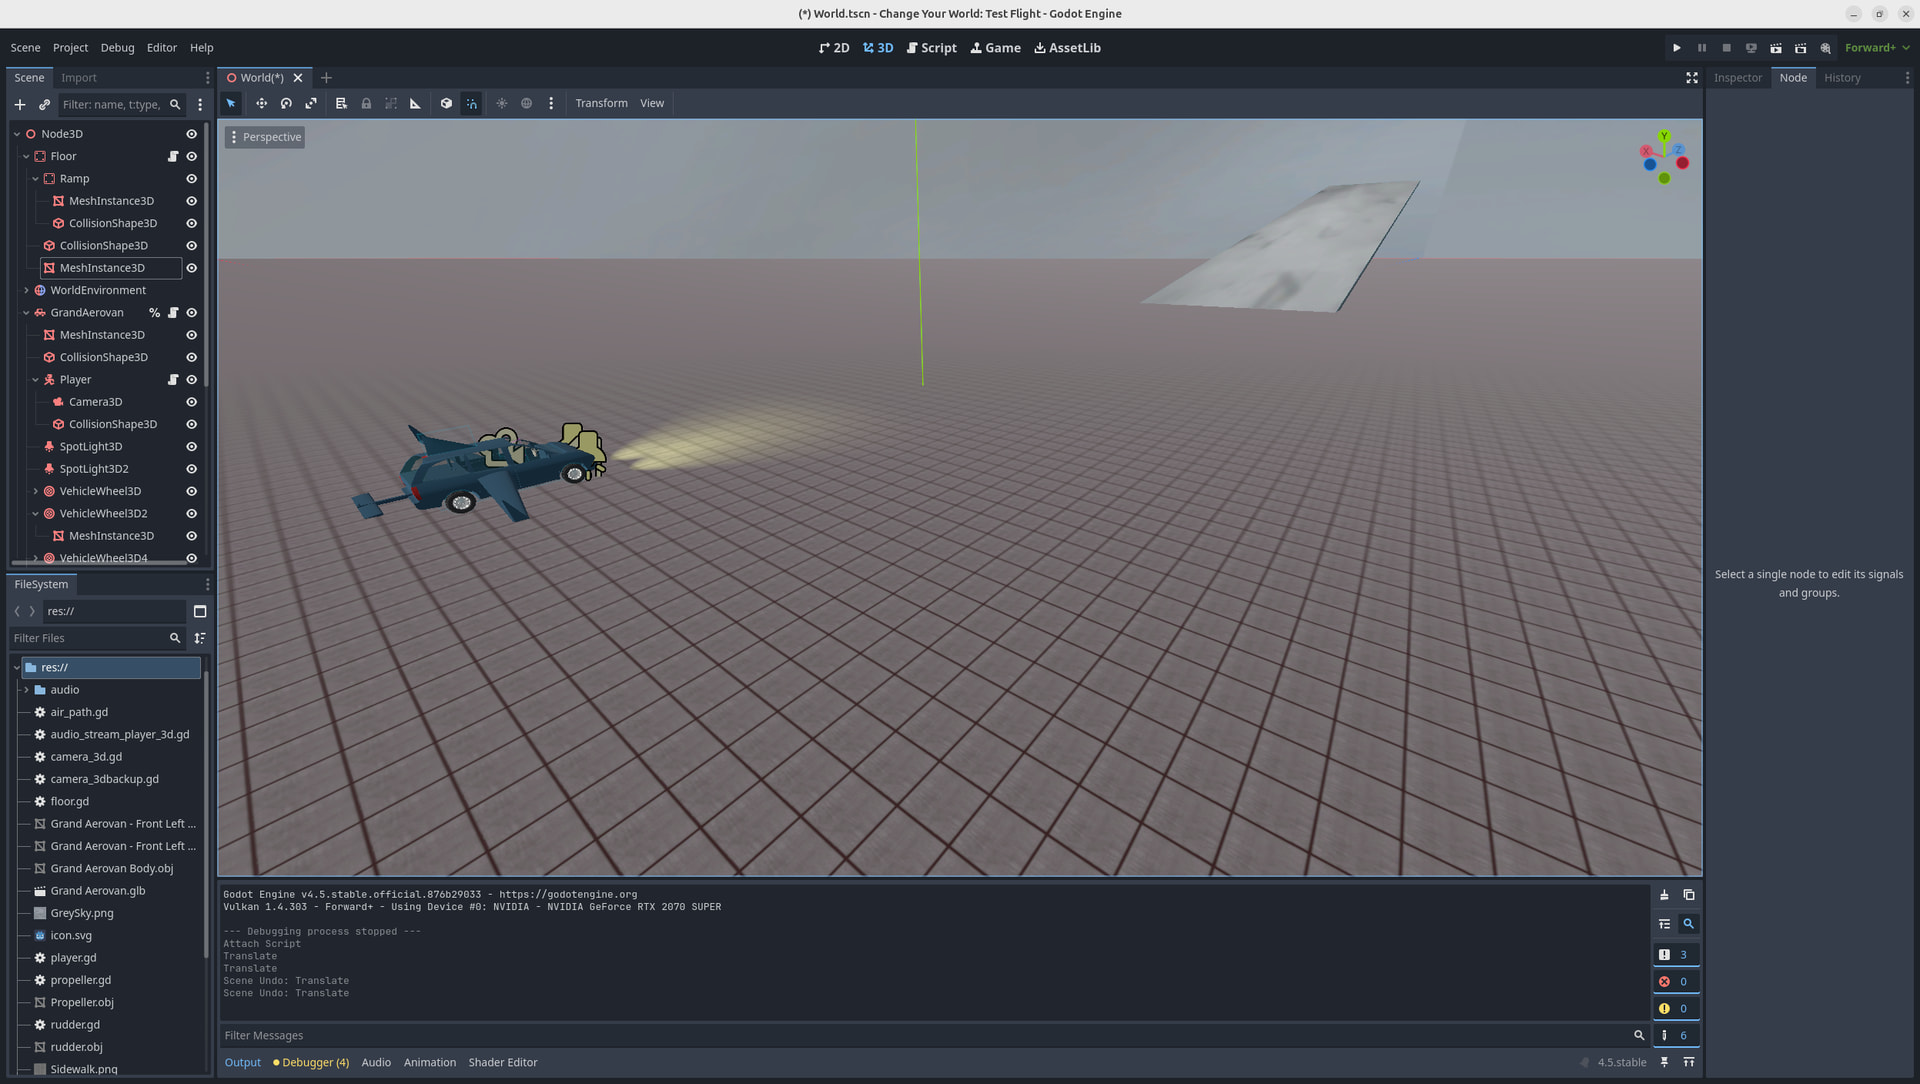Expand the audio folder
Image resolution: width=1920 pixels, height=1084 pixels.
click(26, 690)
